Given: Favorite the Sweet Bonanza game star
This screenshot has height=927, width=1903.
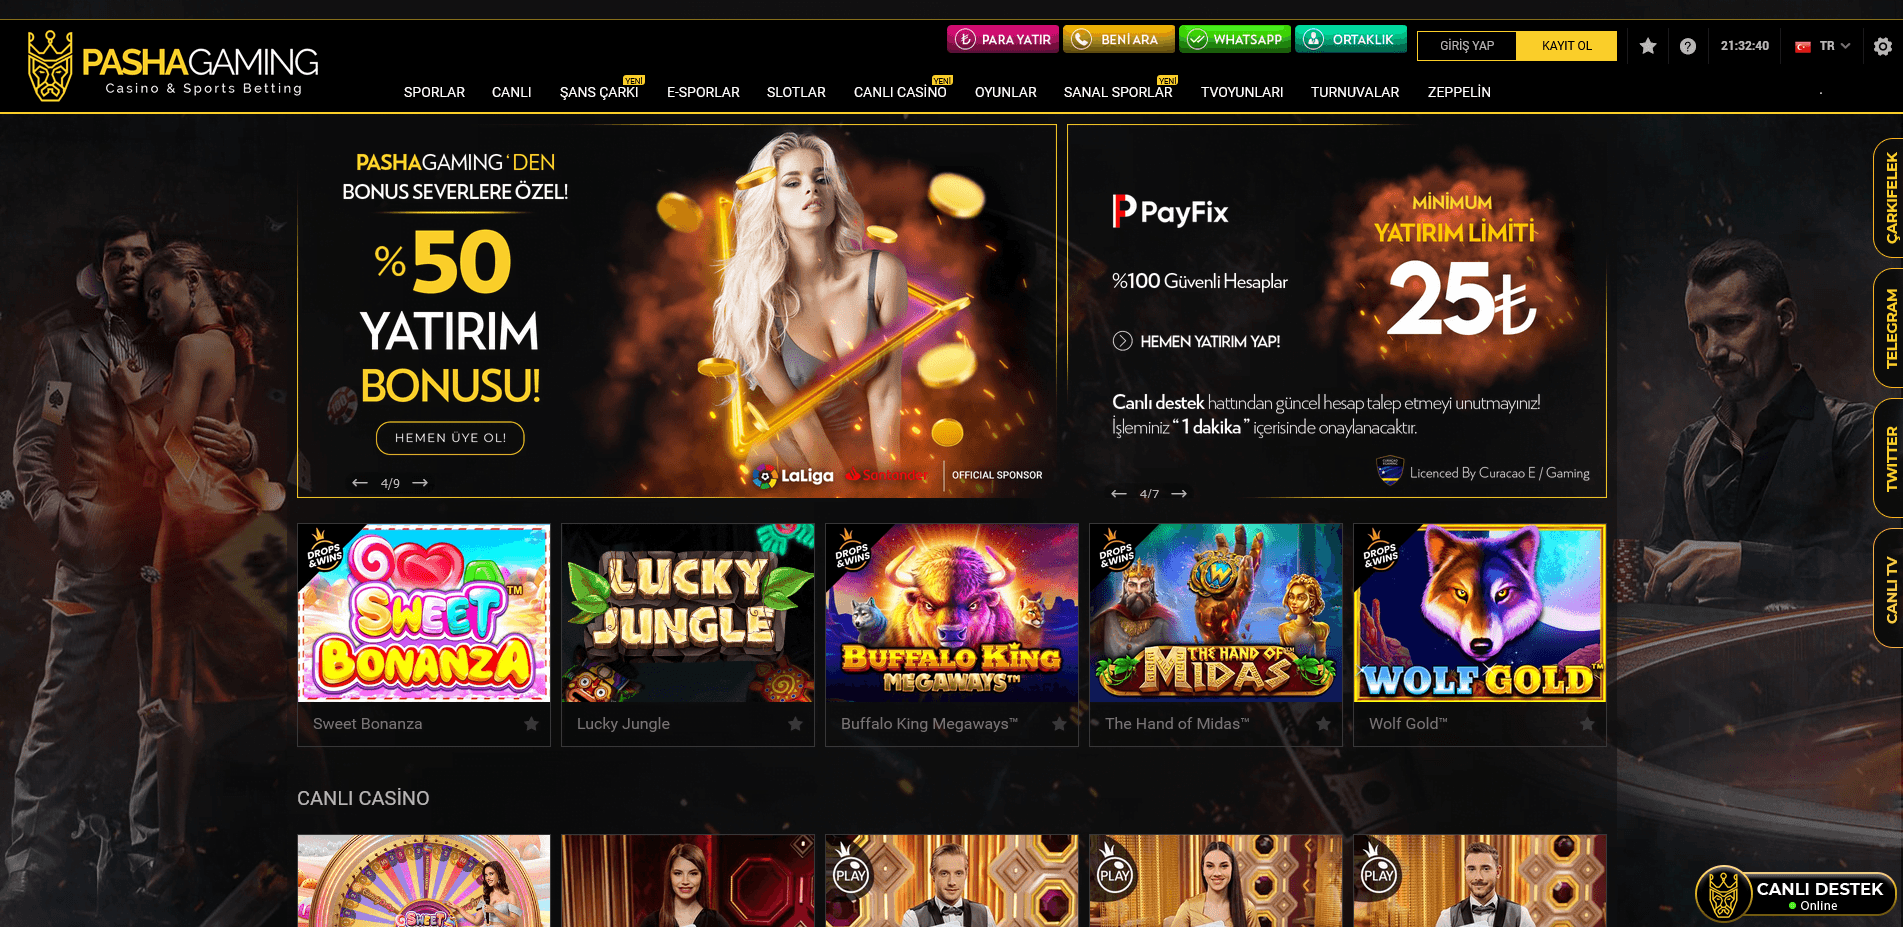Looking at the screenshot, I should tap(531, 724).
